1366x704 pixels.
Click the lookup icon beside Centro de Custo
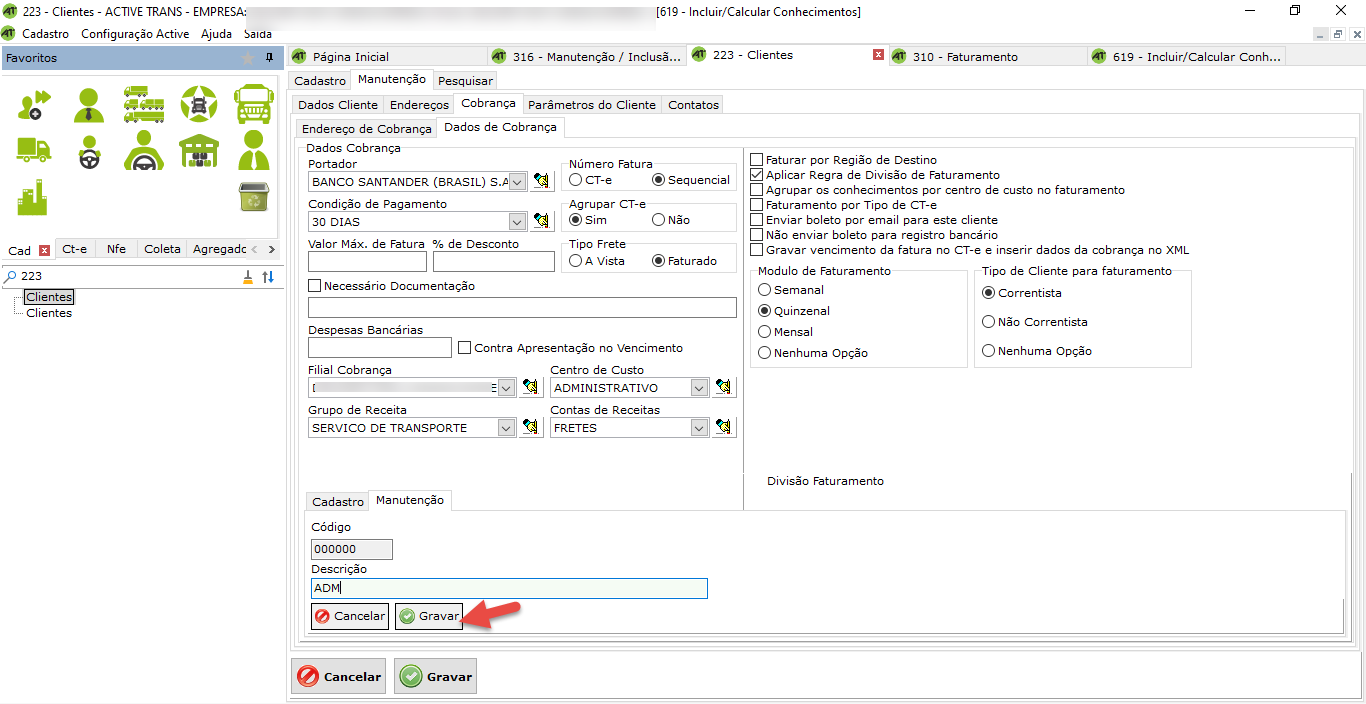coord(725,387)
